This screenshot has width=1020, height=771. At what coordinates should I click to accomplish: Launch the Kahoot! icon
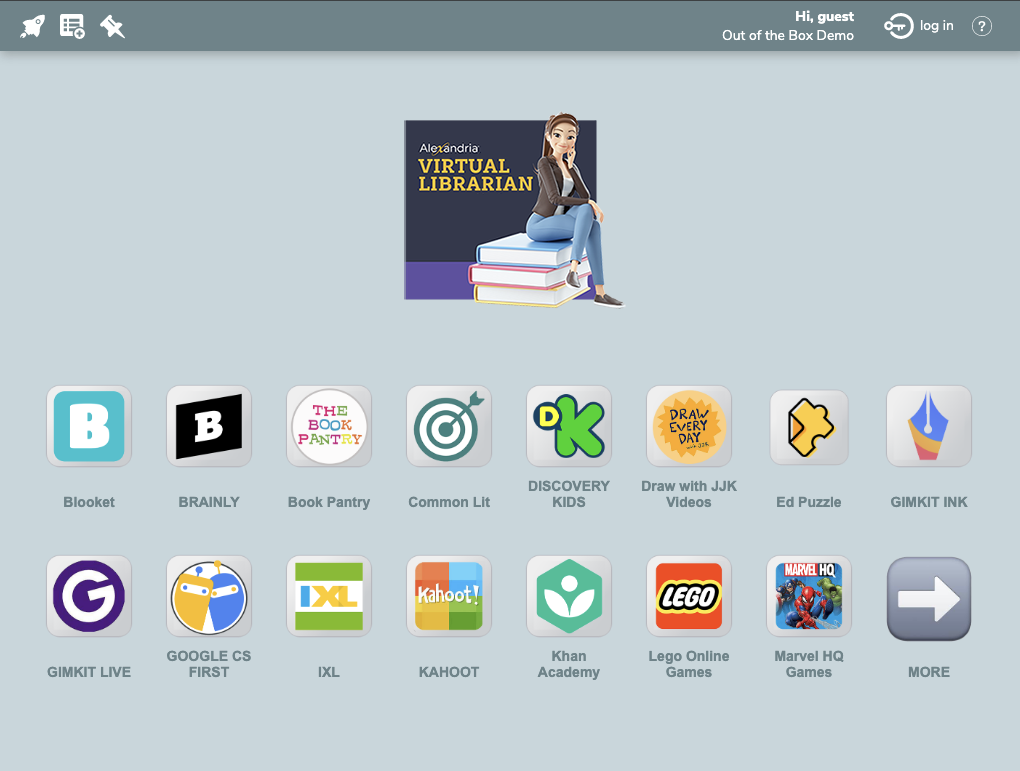point(449,596)
